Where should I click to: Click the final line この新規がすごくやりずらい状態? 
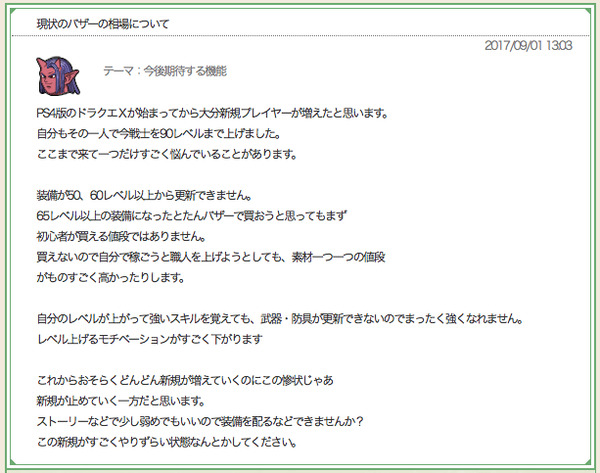(x=167, y=442)
